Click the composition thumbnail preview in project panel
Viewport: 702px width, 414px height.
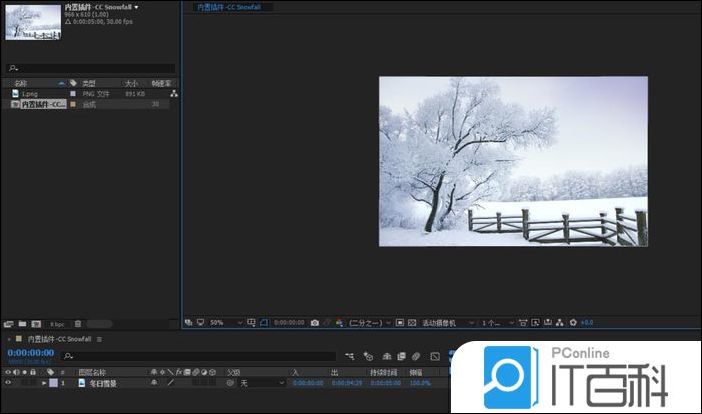coord(33,22)
